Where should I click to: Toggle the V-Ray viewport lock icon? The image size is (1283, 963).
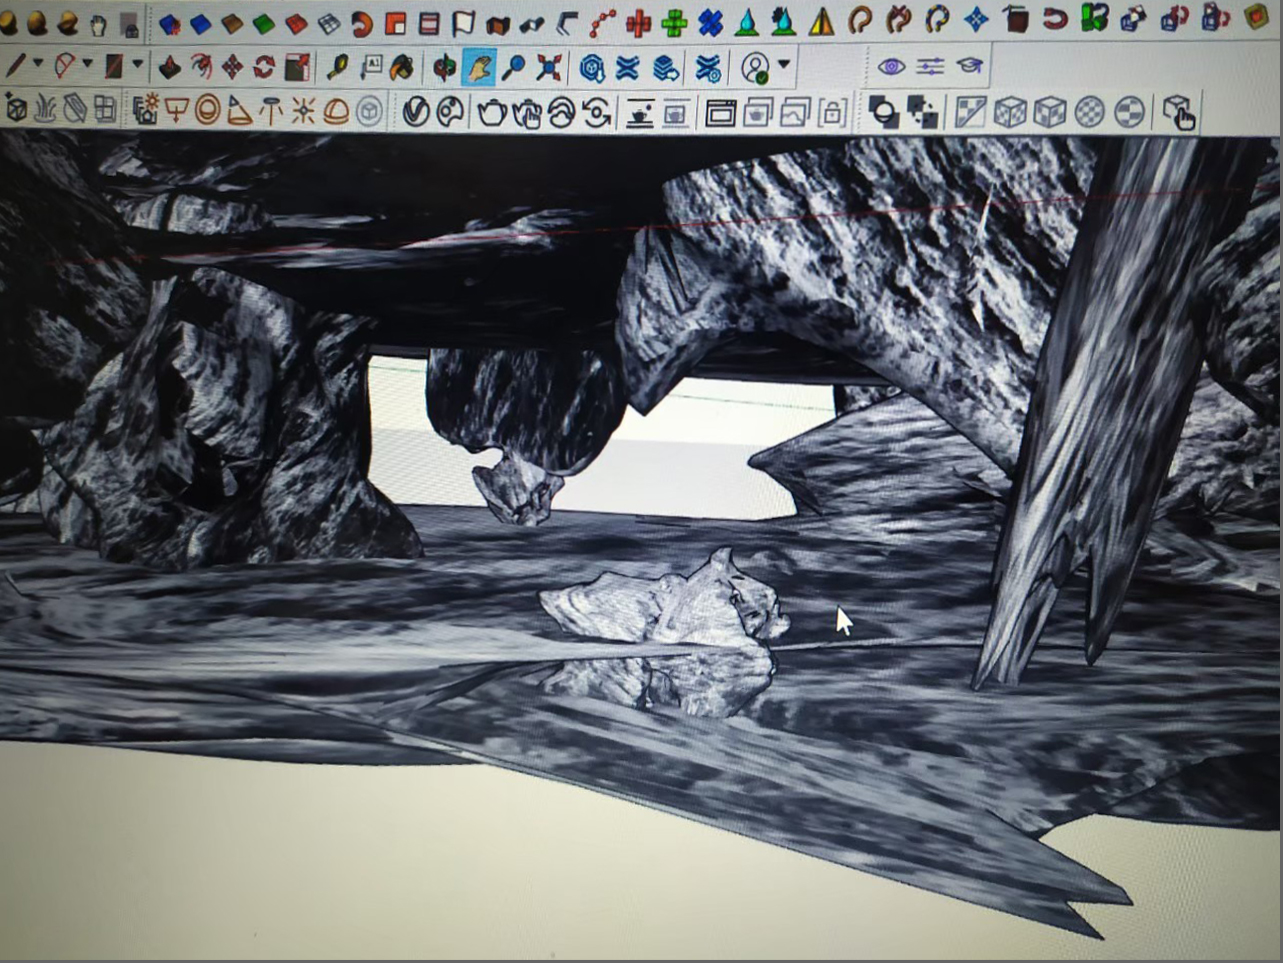(x=833, y=113)
